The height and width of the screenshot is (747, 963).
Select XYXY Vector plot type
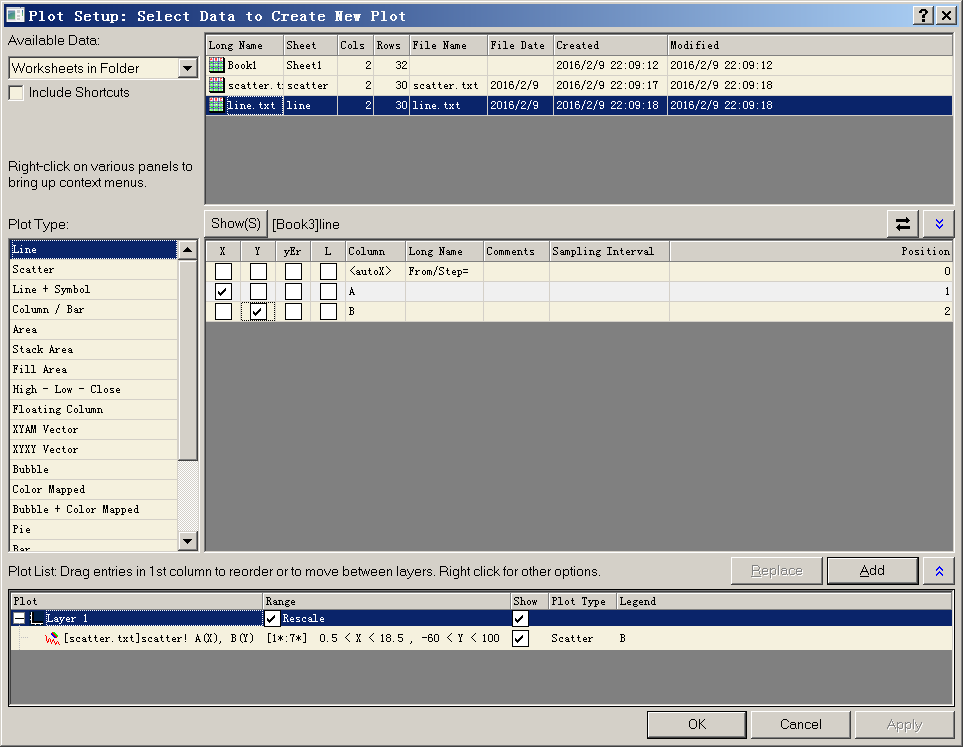click(x=93, y=449)
